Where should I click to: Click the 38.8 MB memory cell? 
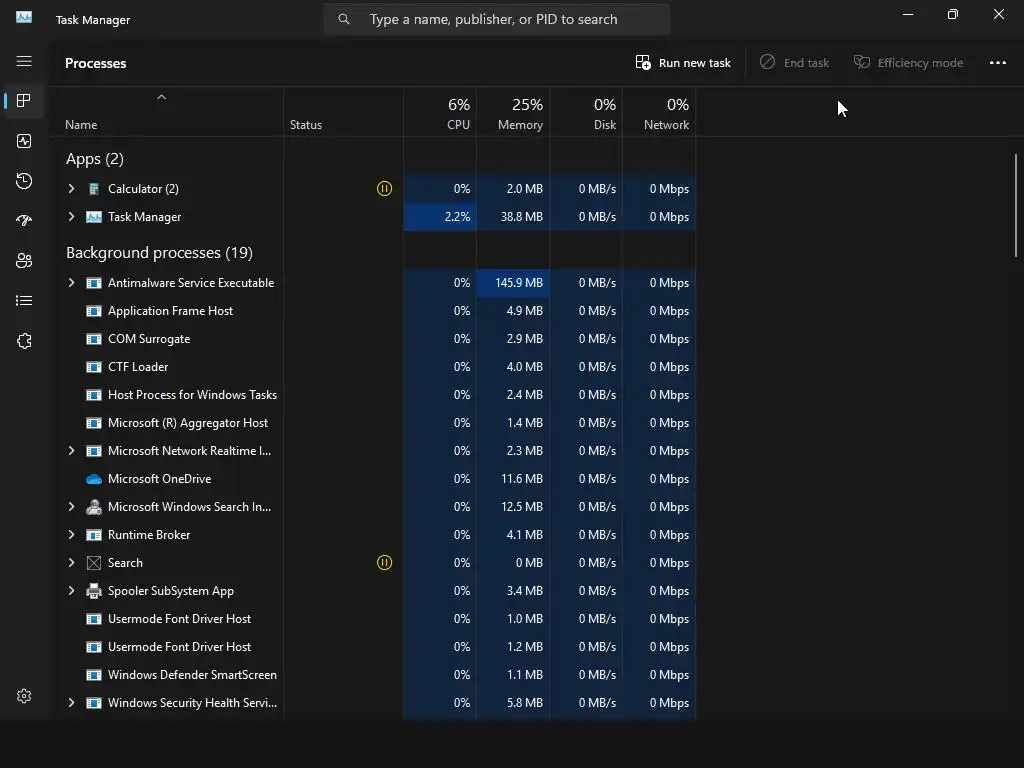513,217
